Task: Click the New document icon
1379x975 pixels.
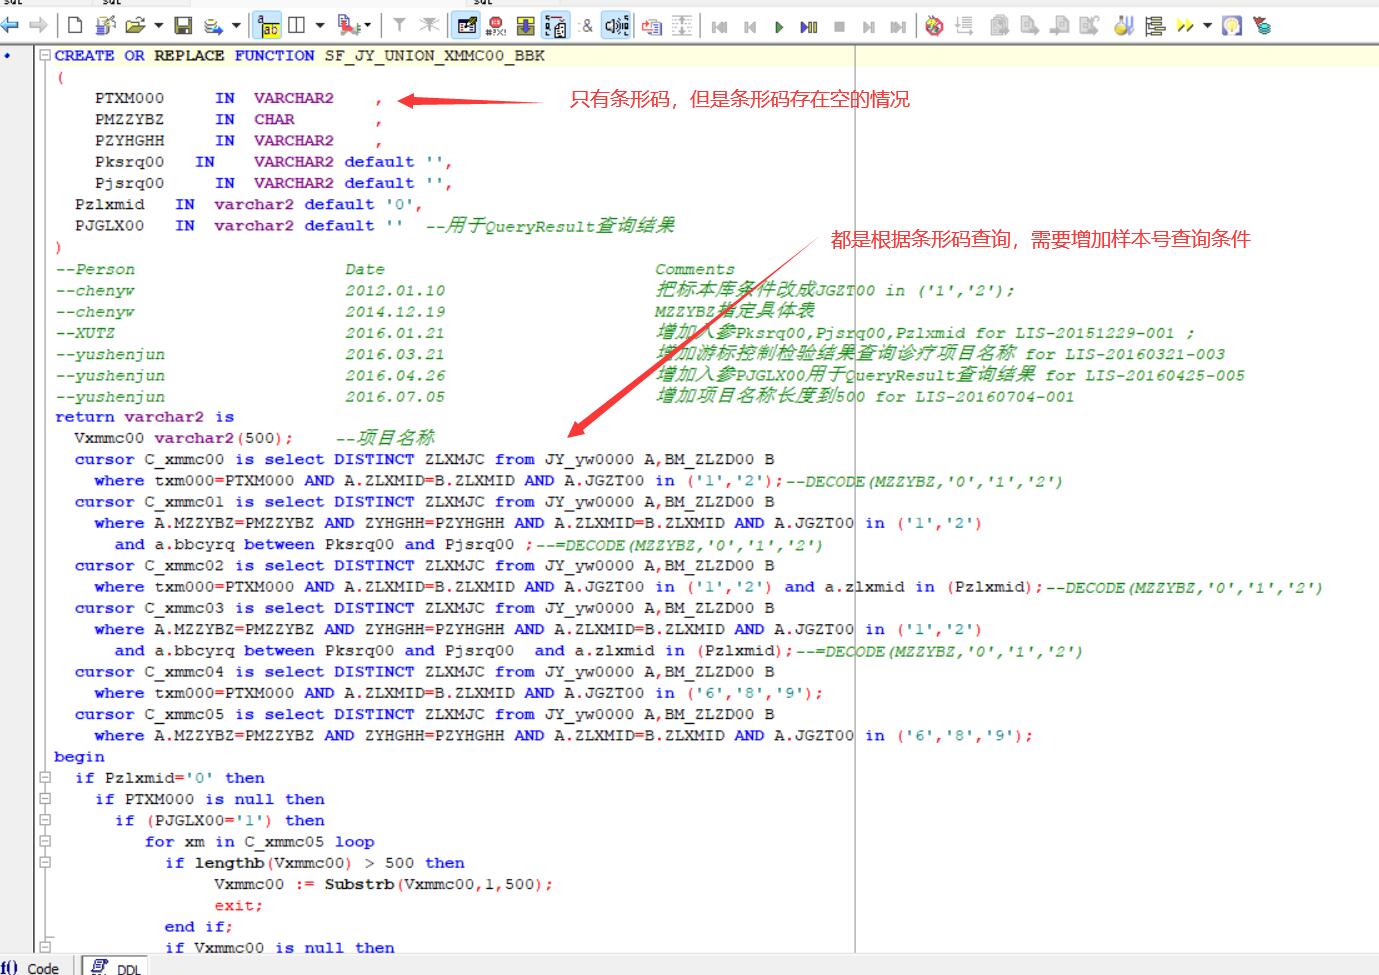Action: click(x=75, y=26)
